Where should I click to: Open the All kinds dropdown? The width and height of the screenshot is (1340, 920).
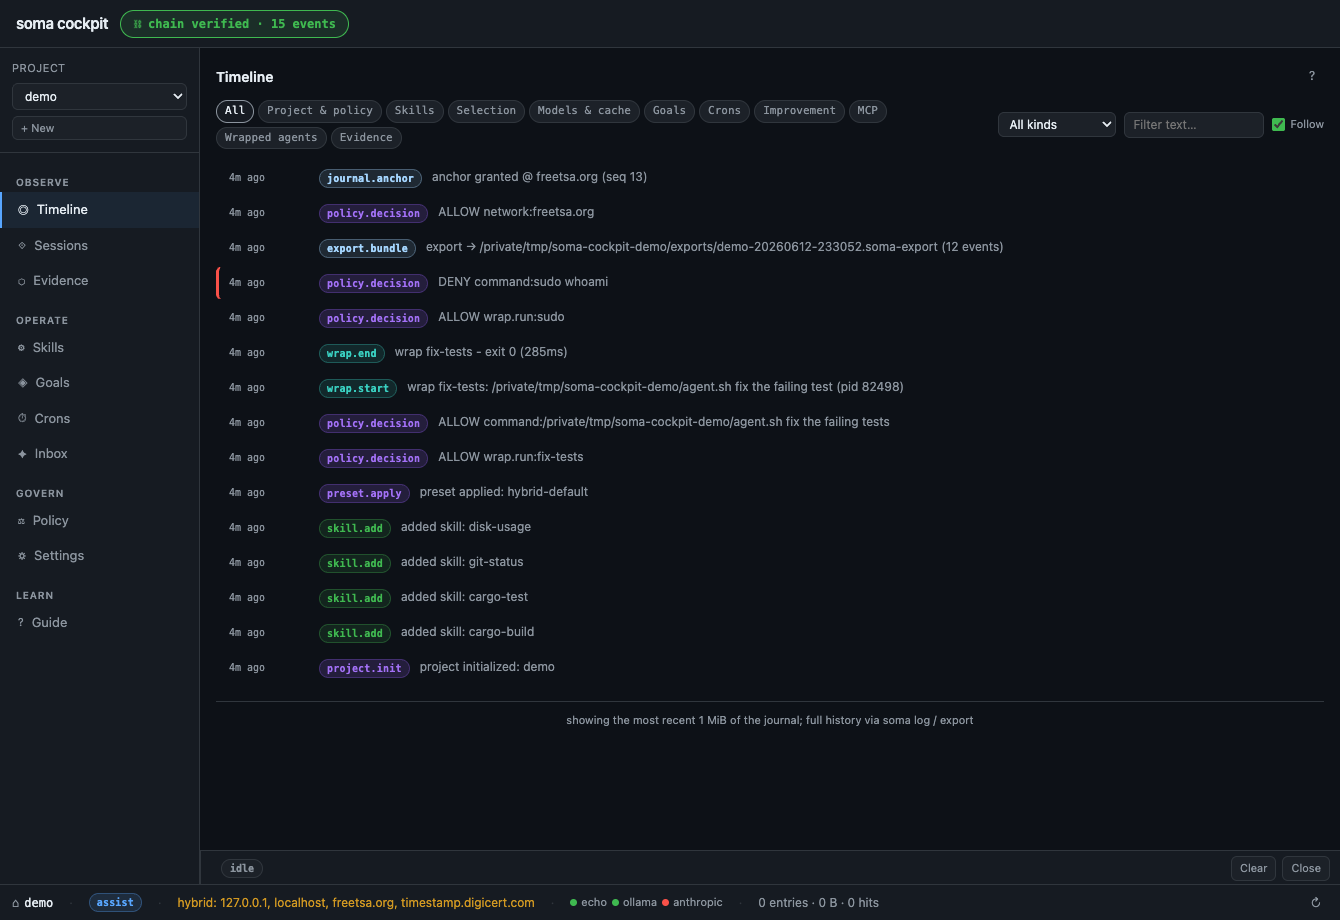tap(1057, 124)
